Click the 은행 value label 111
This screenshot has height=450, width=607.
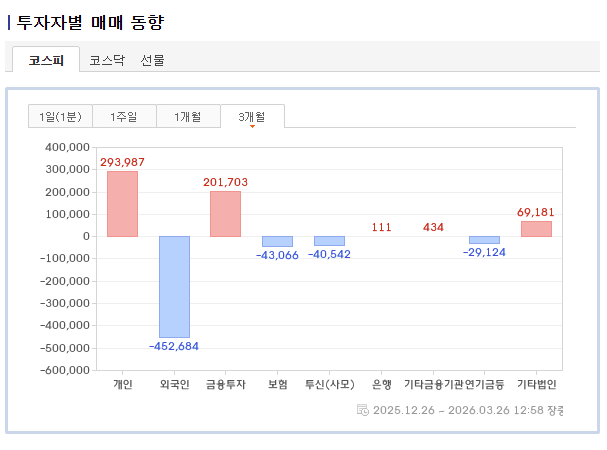pyautogui.click(x=381, y=227)
